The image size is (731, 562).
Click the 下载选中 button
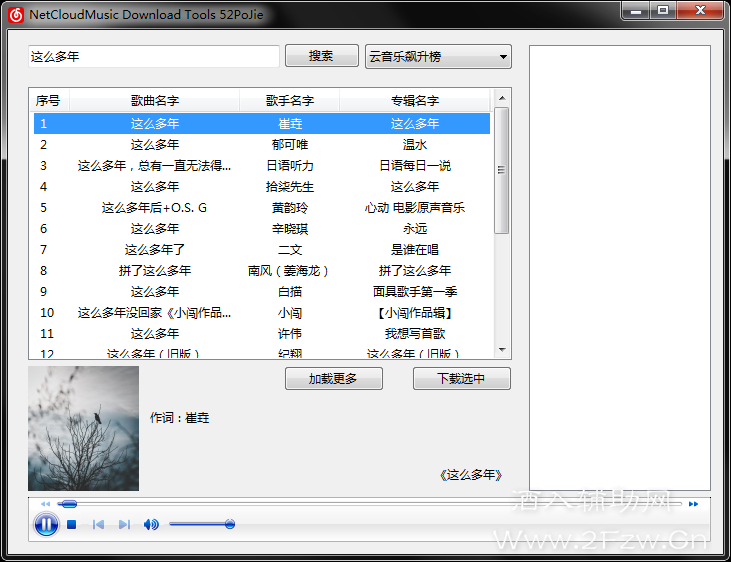[462, 379]
